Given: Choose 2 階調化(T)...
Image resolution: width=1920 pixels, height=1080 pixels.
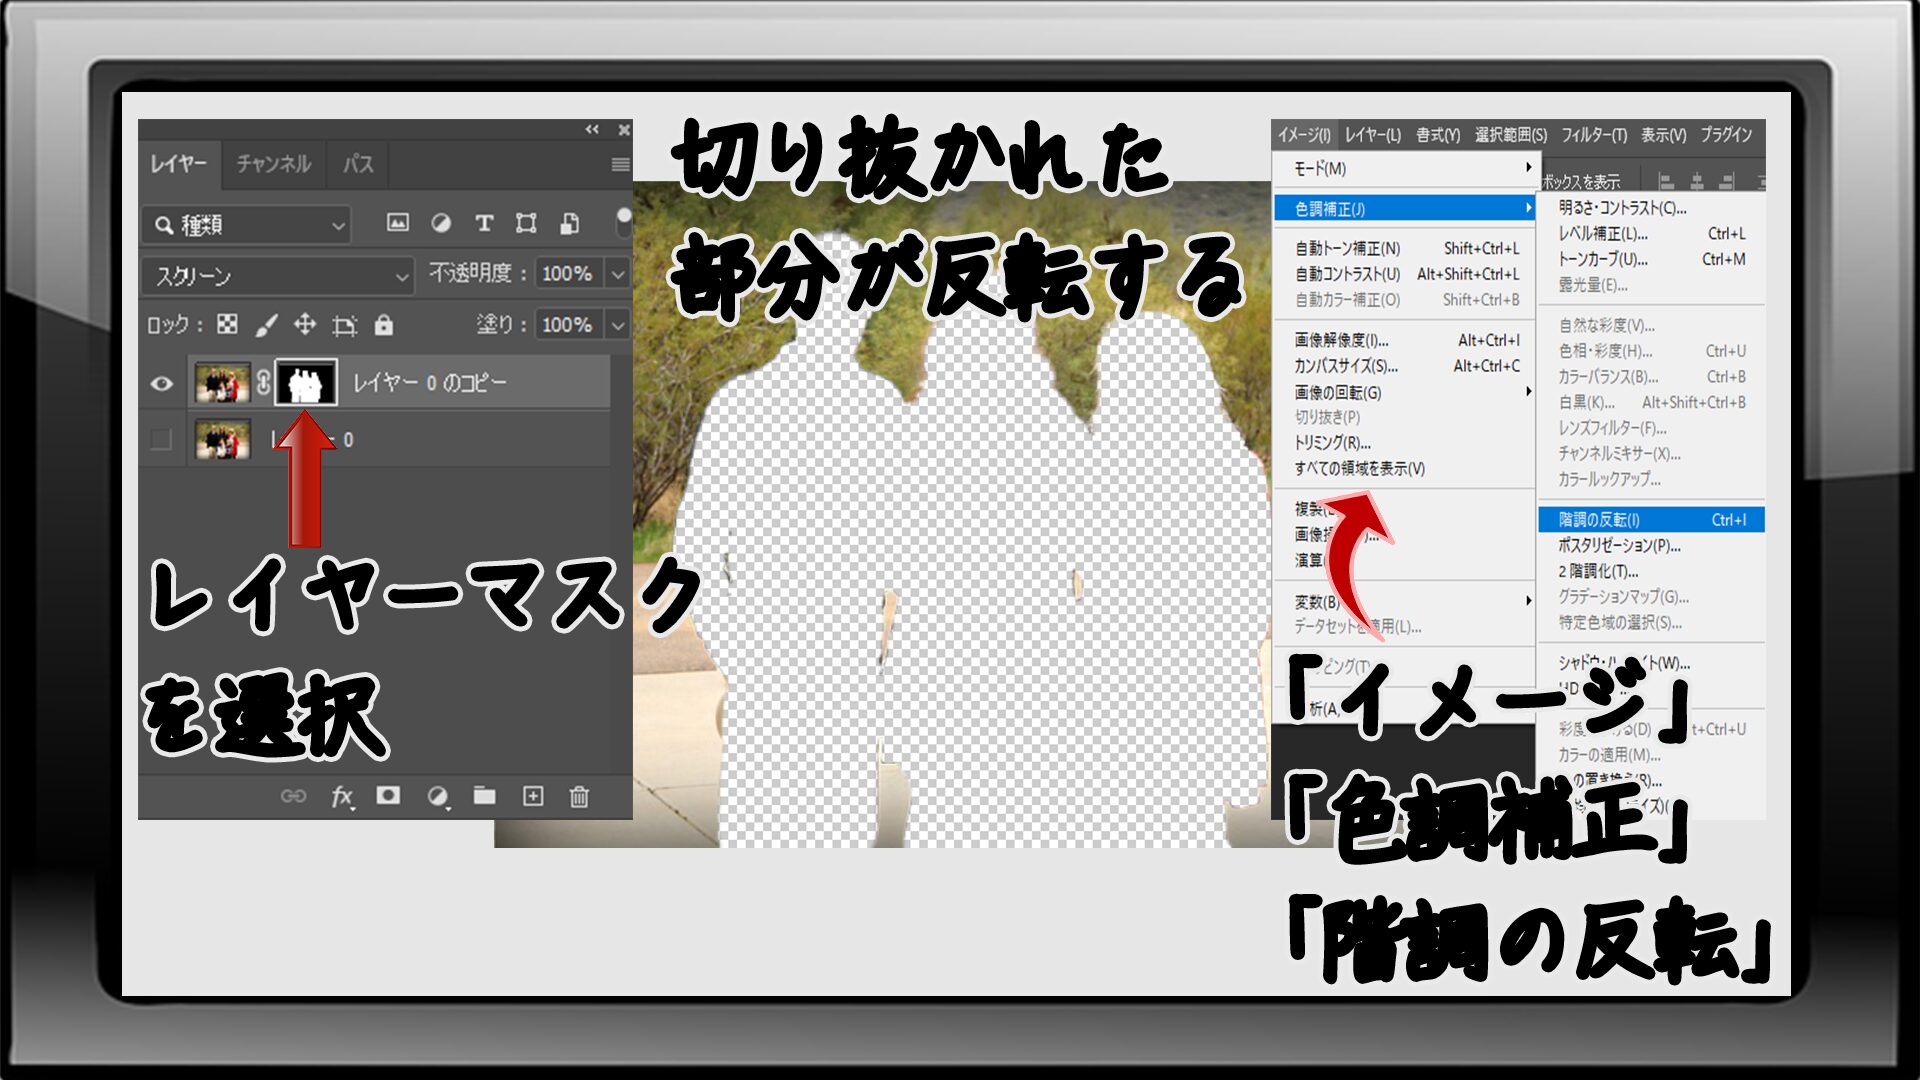Looking at the screenshot, I should coord(1651,572).
